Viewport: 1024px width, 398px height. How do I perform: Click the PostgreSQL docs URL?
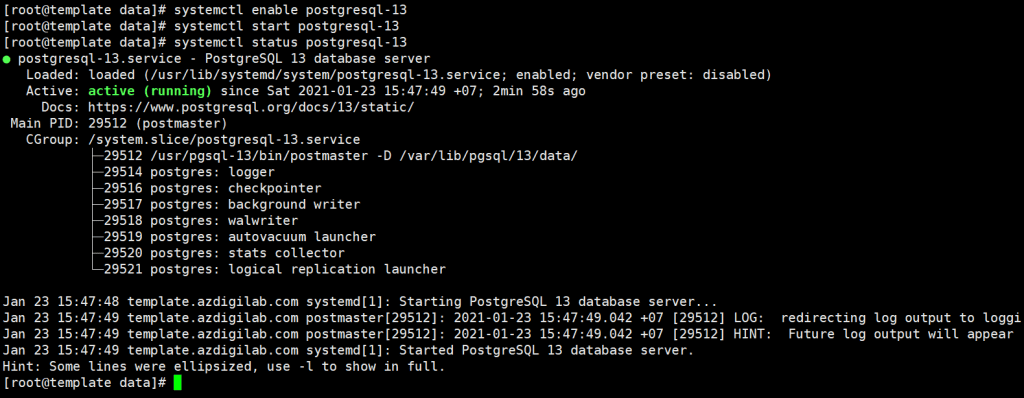[x=251, y=107]
